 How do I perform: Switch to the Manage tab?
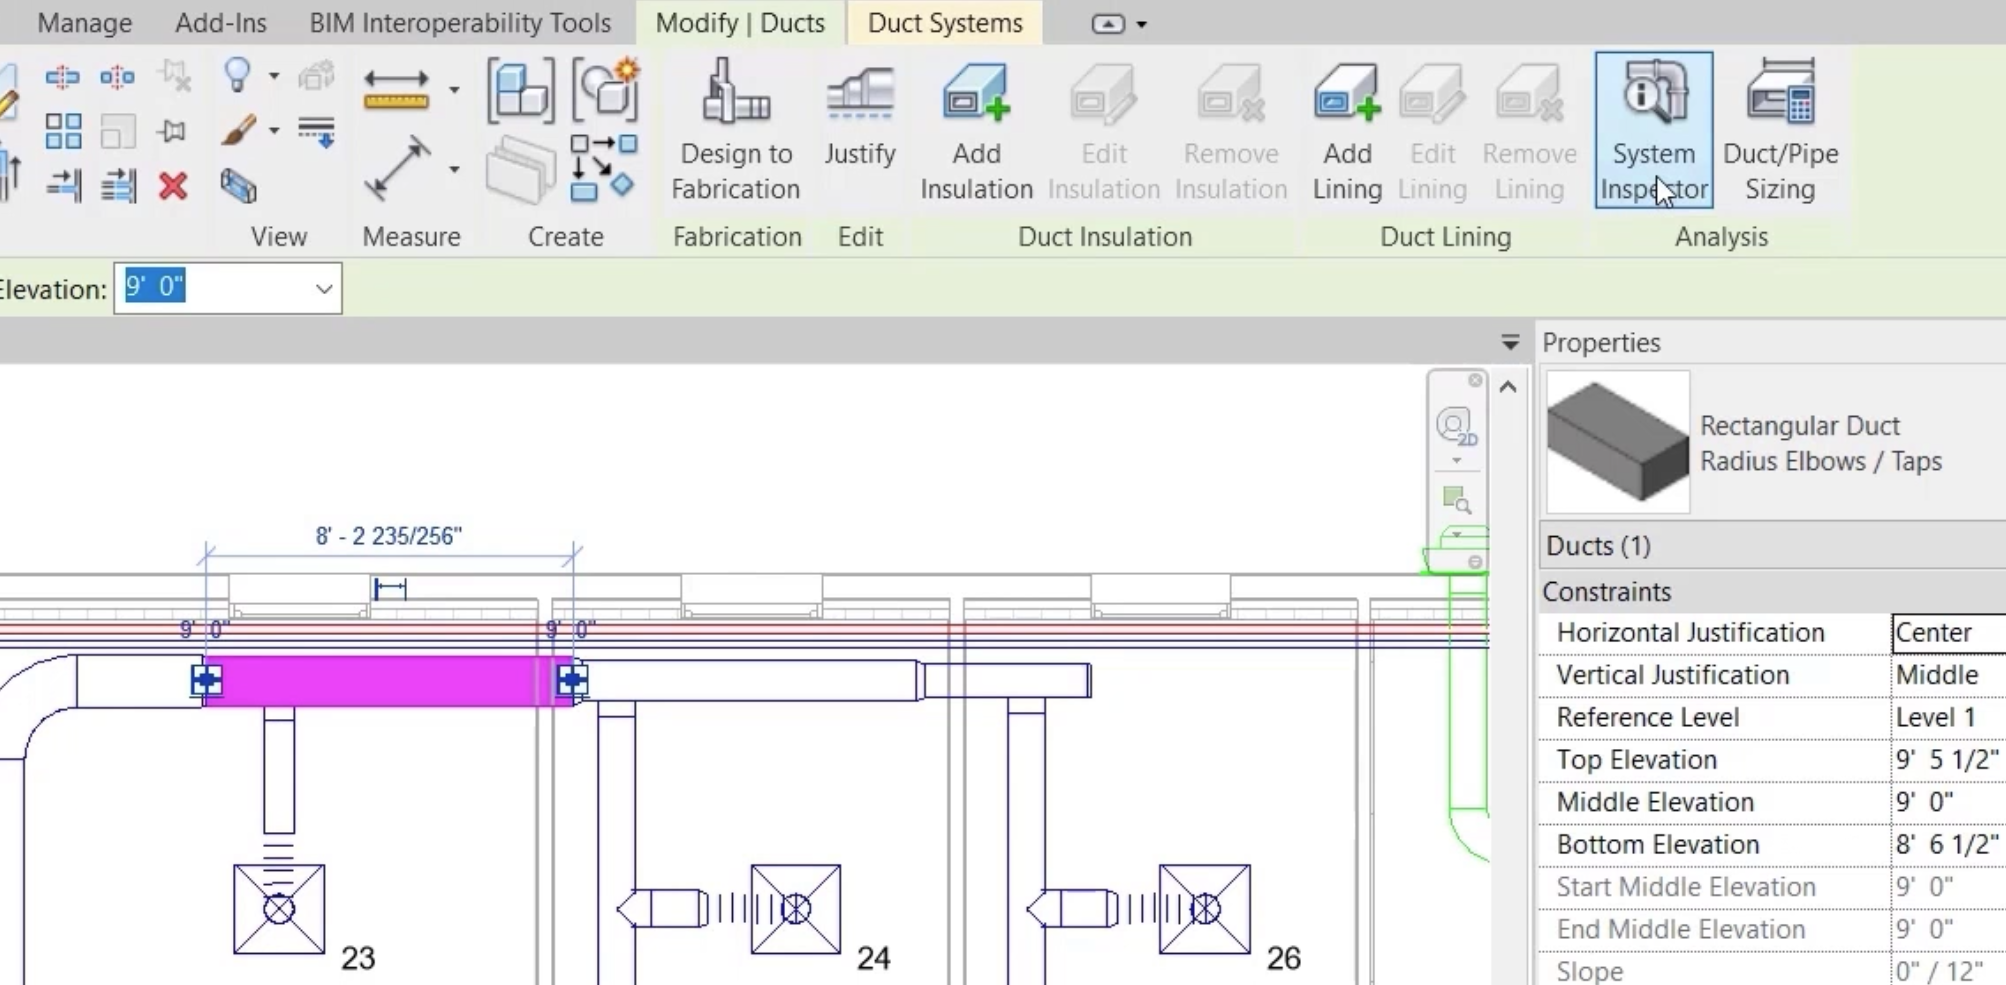pyautogui.click(x=84, y=23)
